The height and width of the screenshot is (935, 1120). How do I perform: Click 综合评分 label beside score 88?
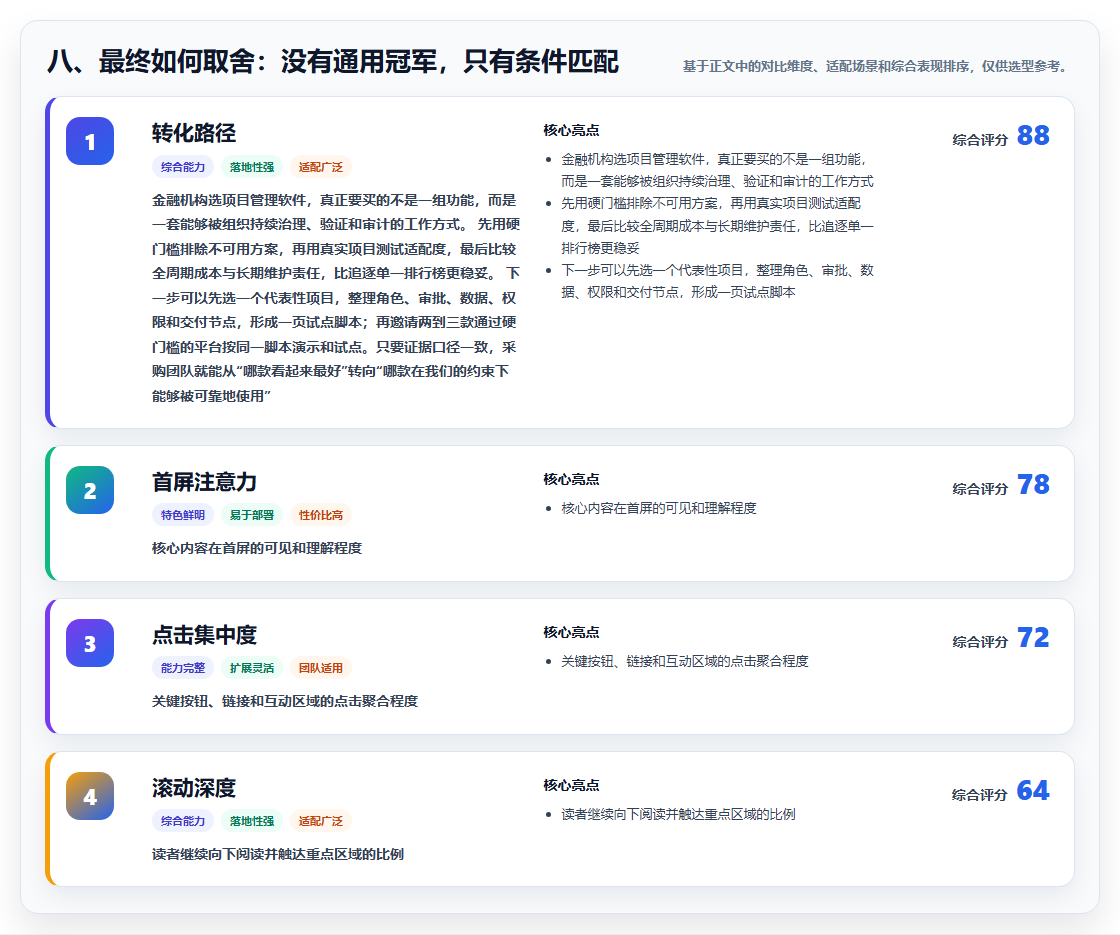980,140
